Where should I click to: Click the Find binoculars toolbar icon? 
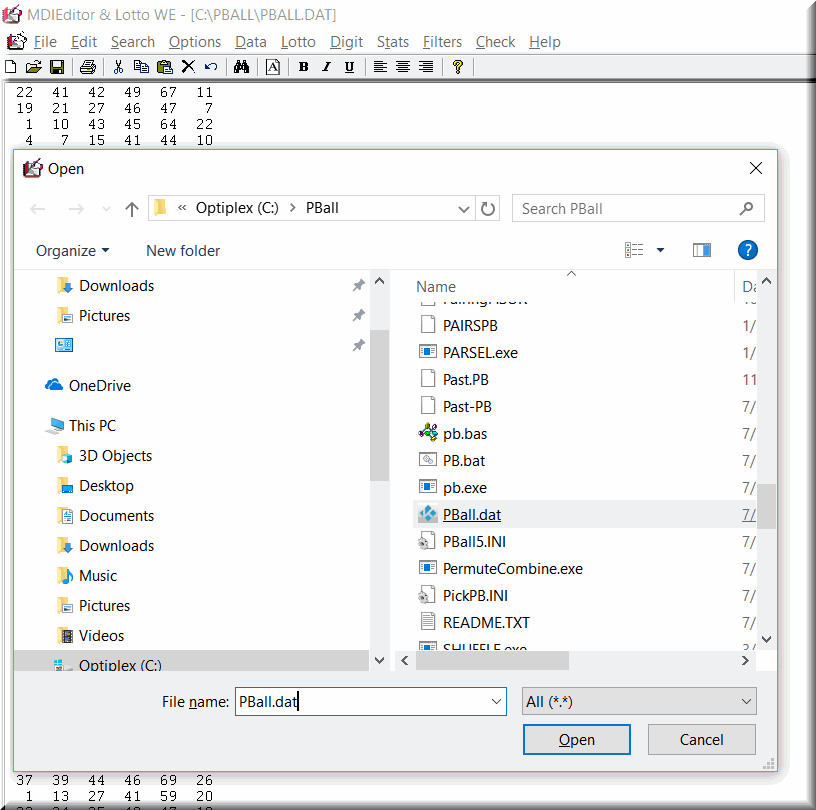pyautogui.click(x=241, y=67)
